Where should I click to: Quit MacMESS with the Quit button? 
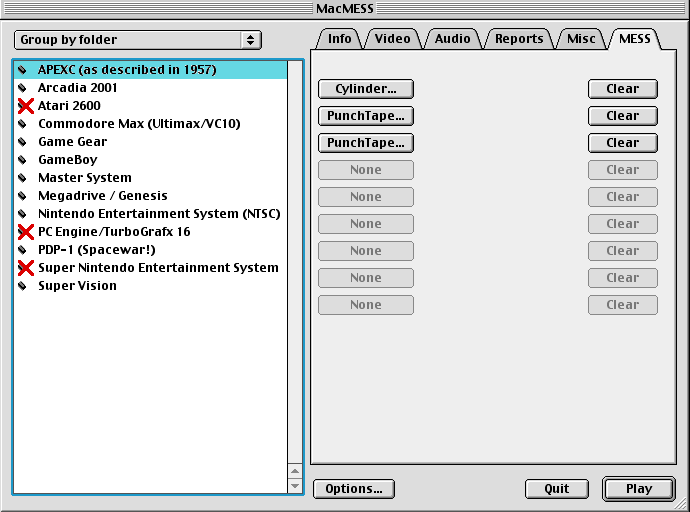(x=557, y=489)
